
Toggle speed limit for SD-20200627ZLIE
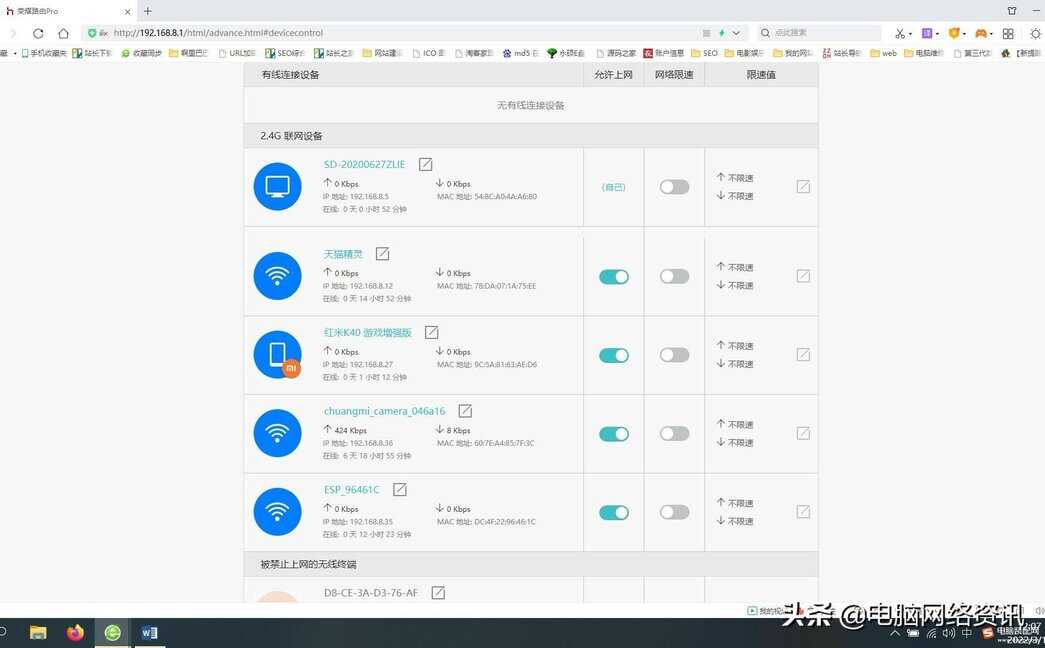coord(674,187)
